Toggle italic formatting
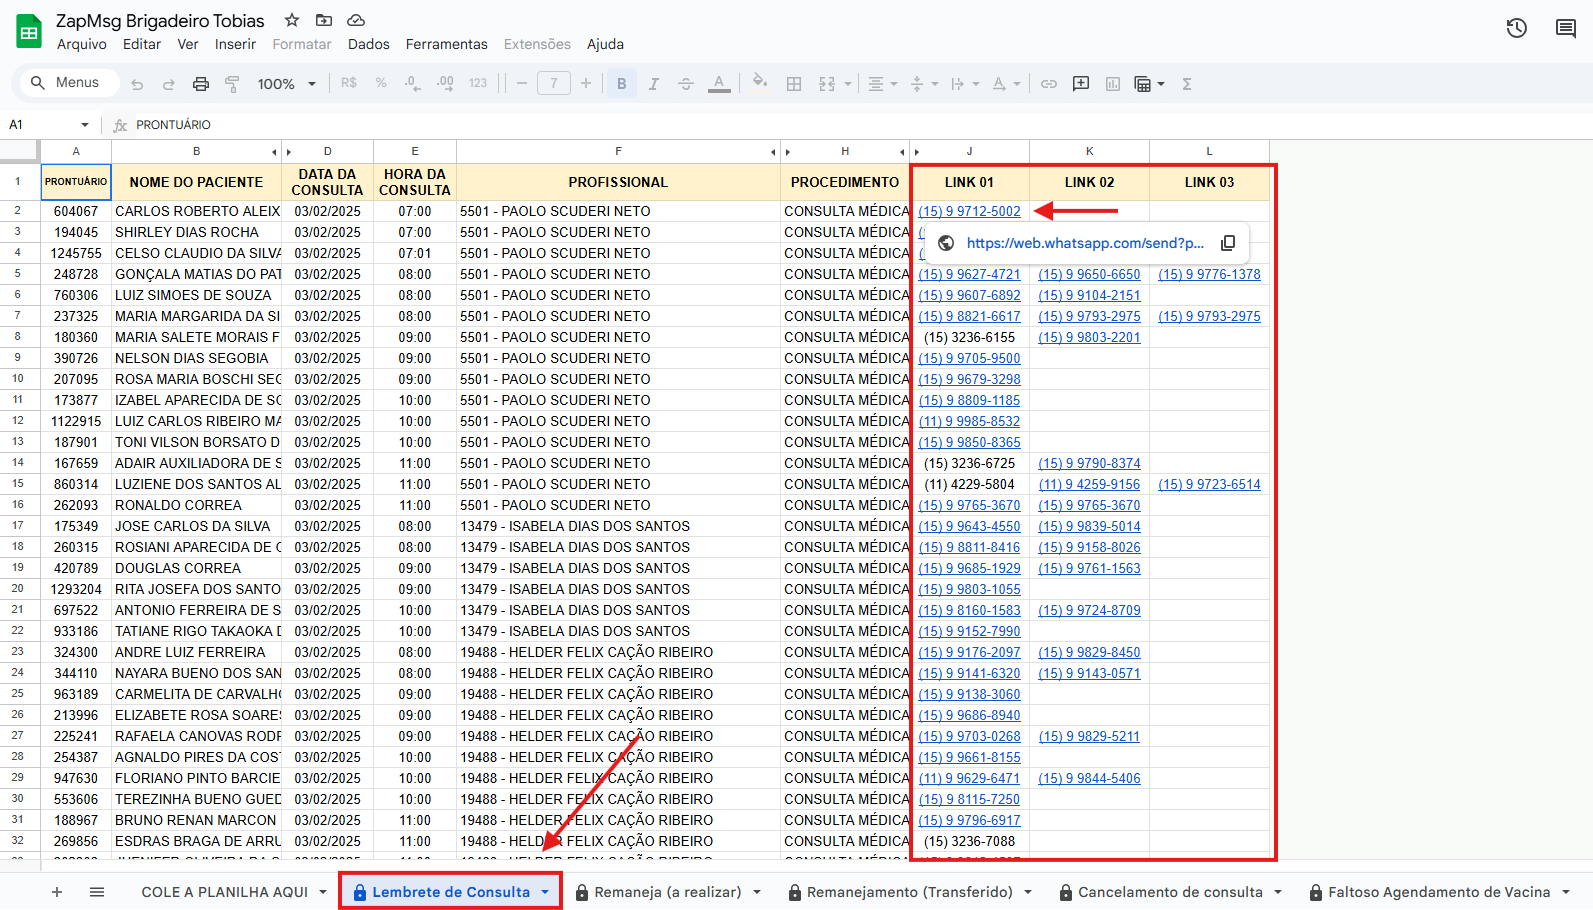This screenshot has width=1593, height=910. (x=653, y=84)
